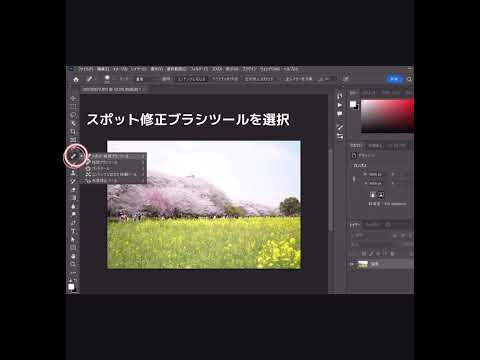This screenshot has width=480, height=360.
Task: Choose 修復ブラシツール from the flyout
Action: [x=115, y=162]
